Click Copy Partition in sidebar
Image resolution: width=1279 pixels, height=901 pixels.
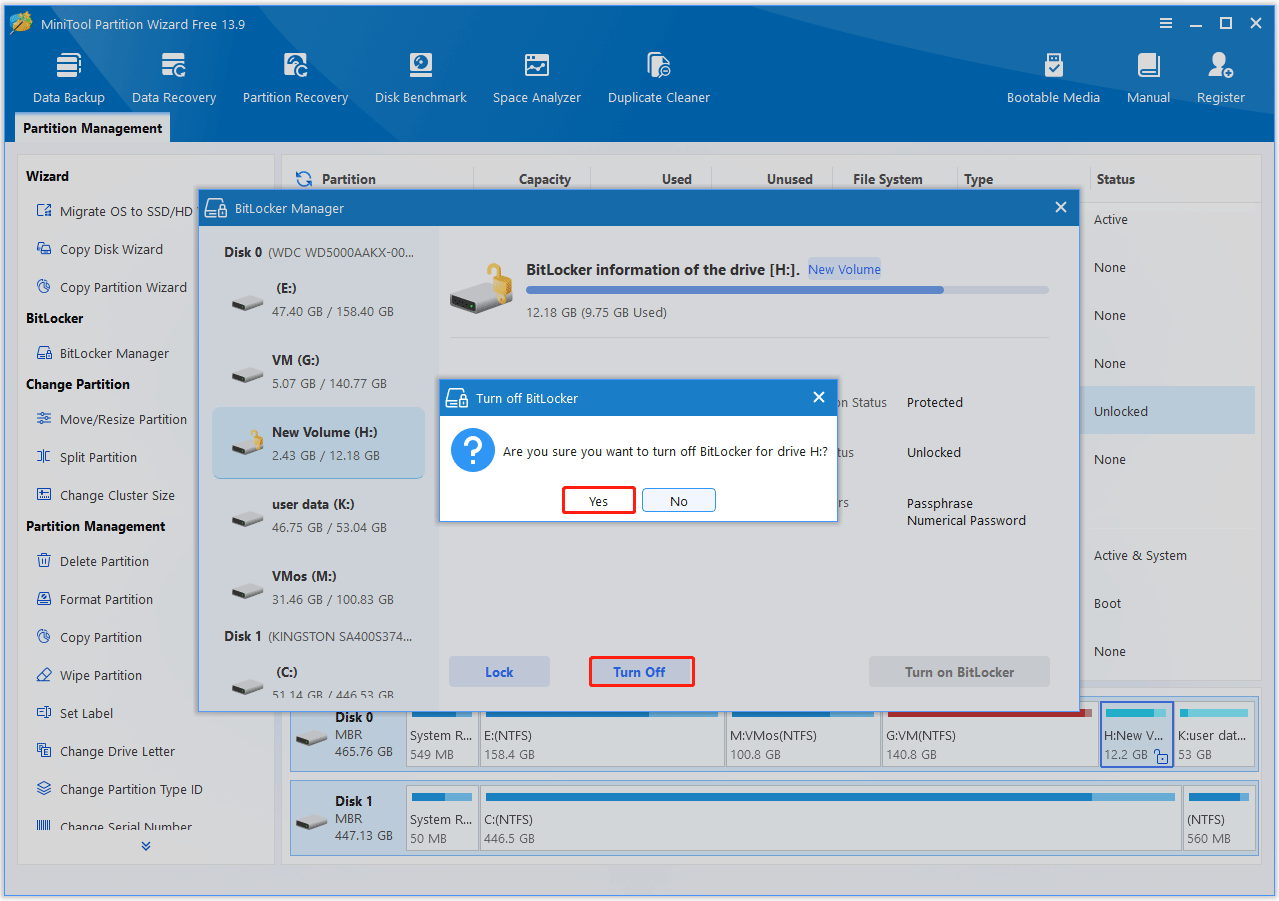pyautogui.click(x=88, y=637)
